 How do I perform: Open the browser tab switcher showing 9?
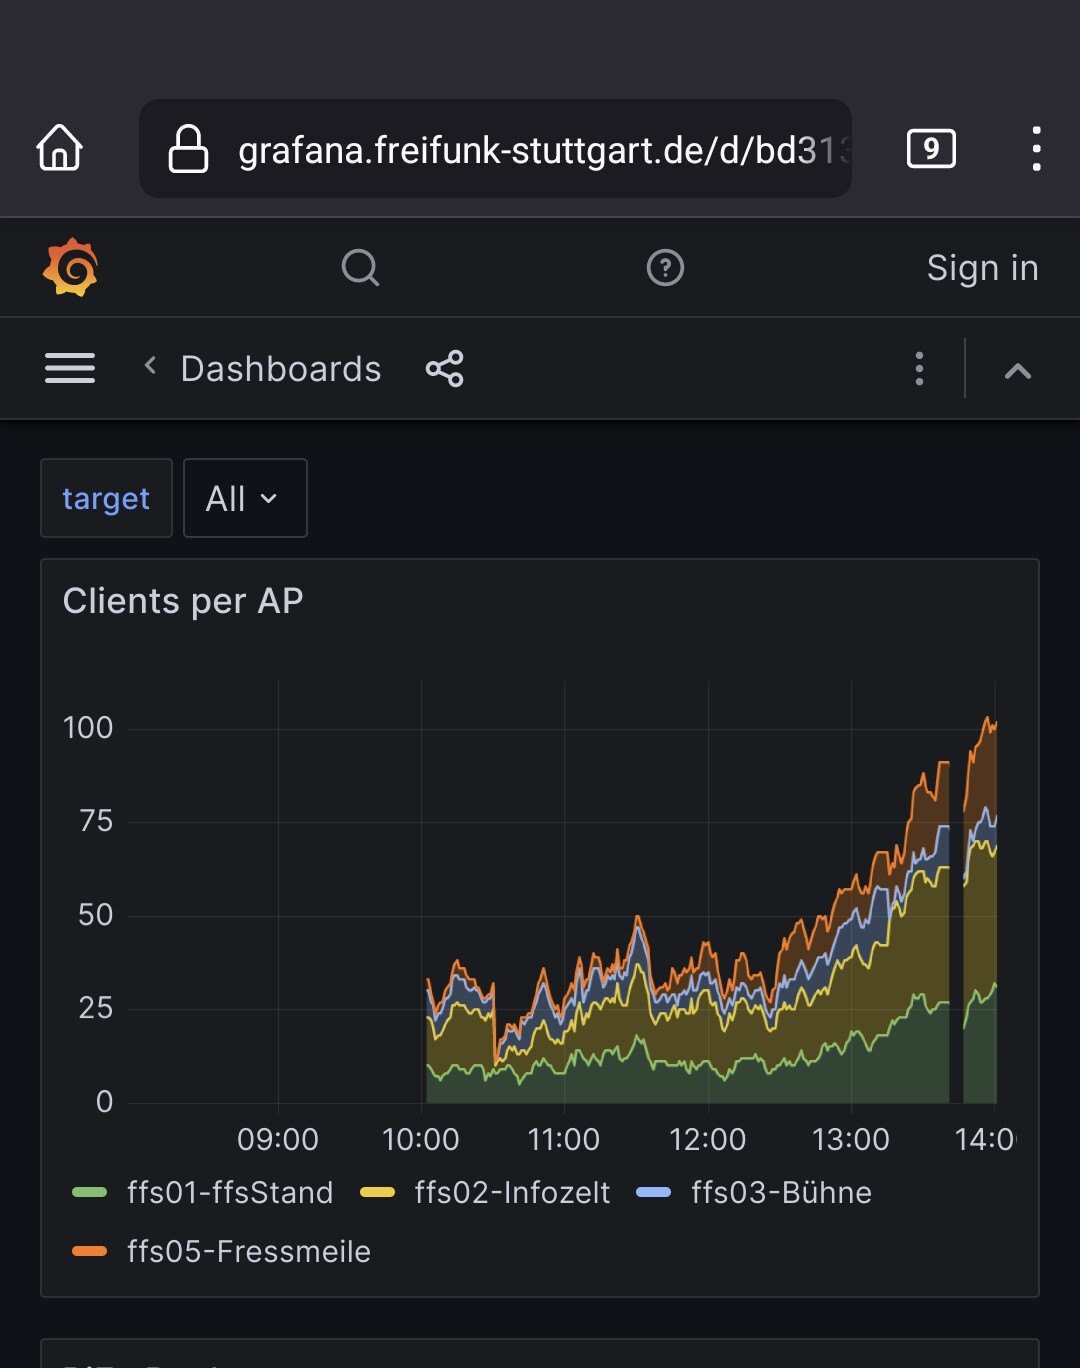(x=930, y=149)
